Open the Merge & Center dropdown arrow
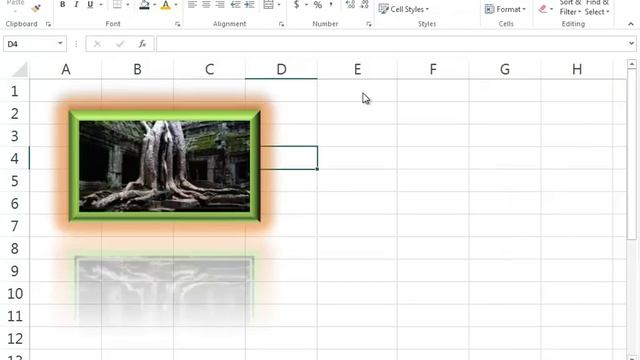 click(x=279, y=5)
